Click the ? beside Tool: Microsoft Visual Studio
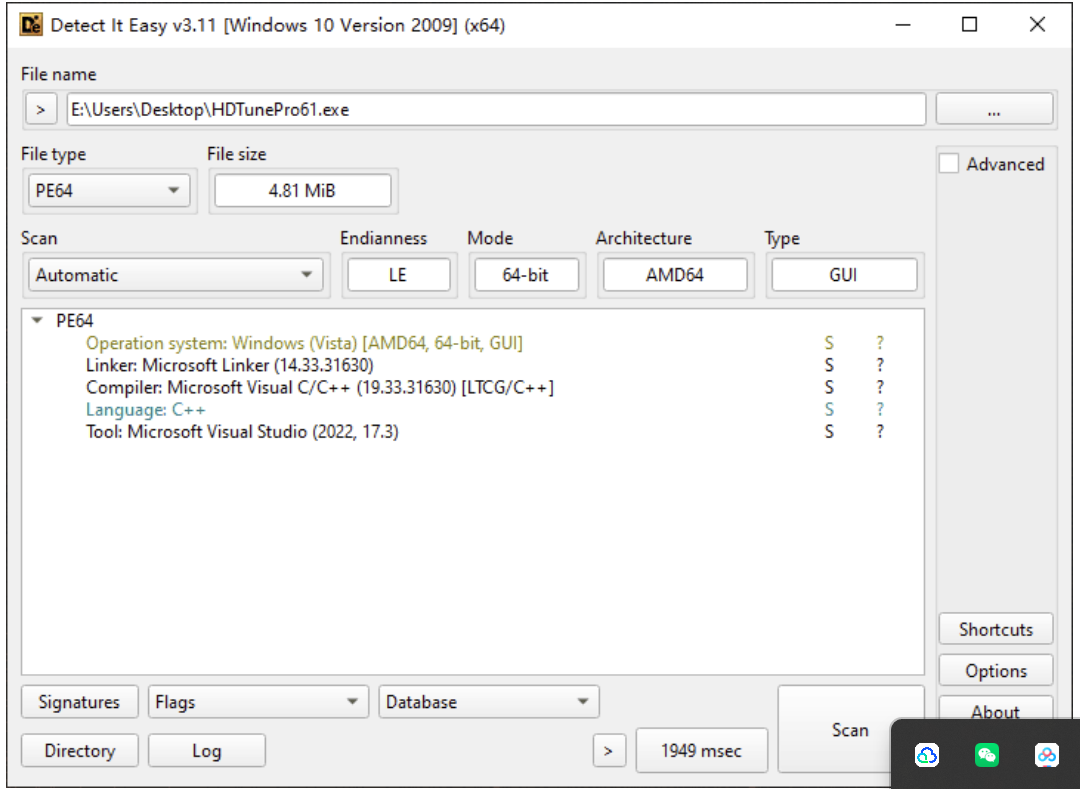This screenshot has width=1080, height=789. click(879, 431)
